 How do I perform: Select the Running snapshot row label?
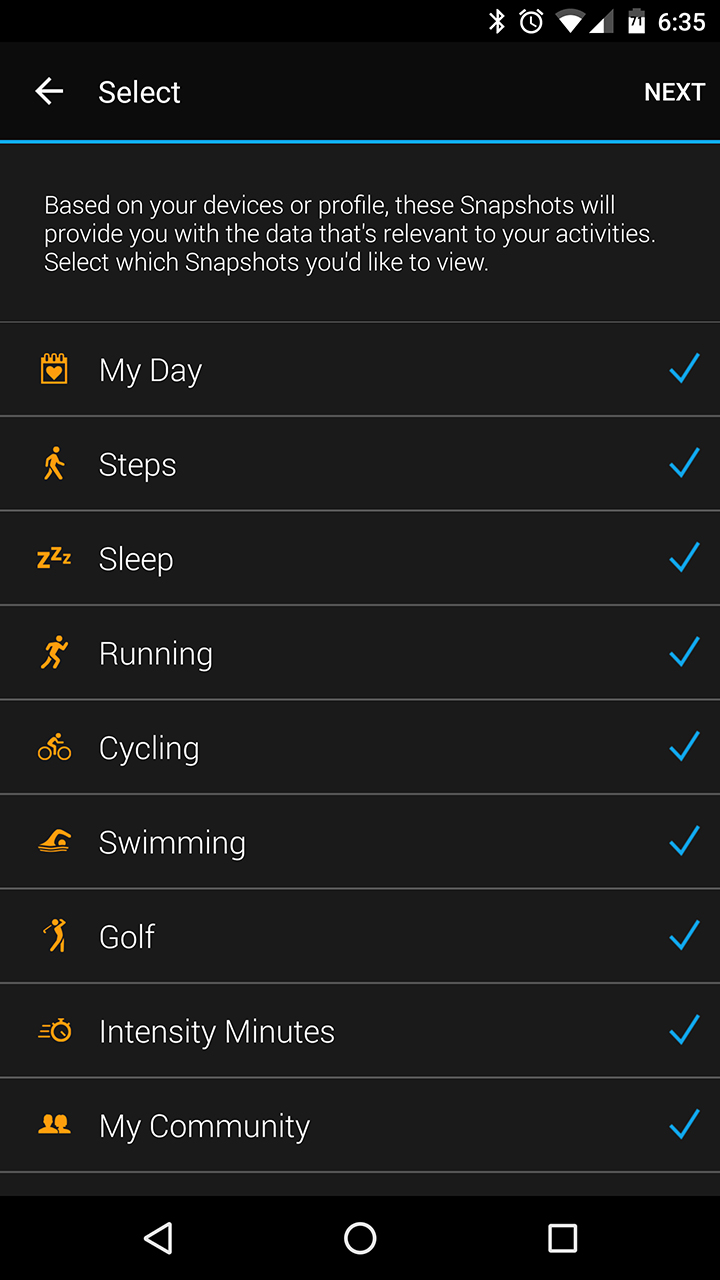(156, 654)
